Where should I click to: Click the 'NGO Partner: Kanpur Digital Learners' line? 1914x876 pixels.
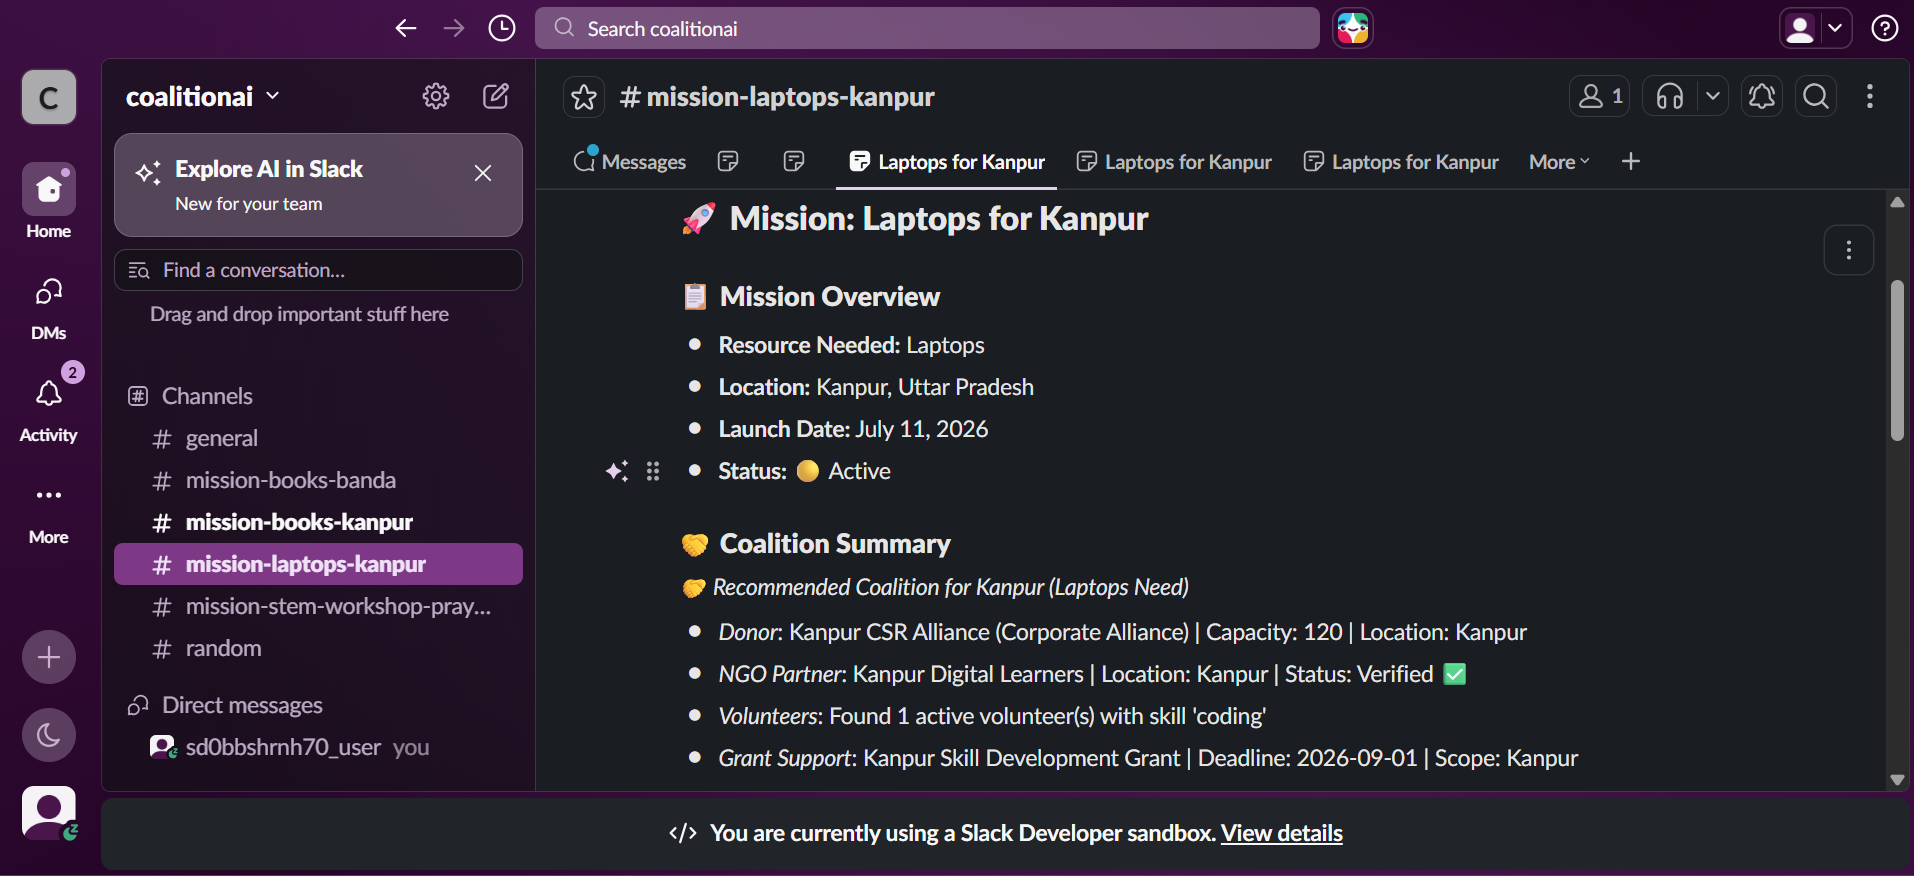pos(1092,674)
